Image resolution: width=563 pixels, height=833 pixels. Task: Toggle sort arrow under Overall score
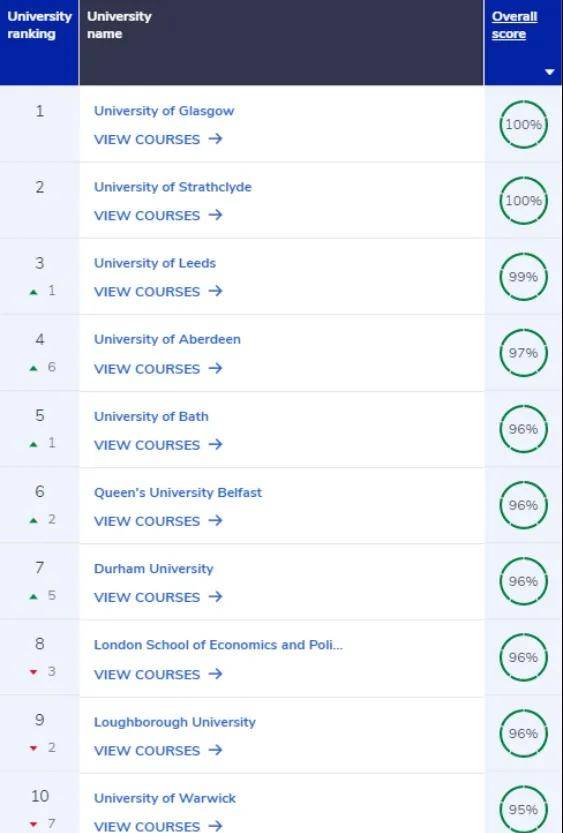coord(550,72)
